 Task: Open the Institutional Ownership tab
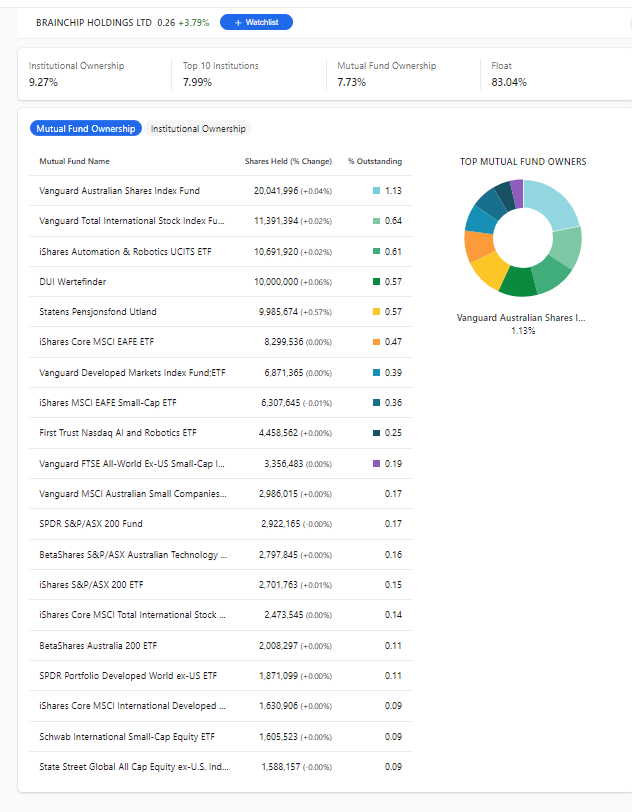198,128
